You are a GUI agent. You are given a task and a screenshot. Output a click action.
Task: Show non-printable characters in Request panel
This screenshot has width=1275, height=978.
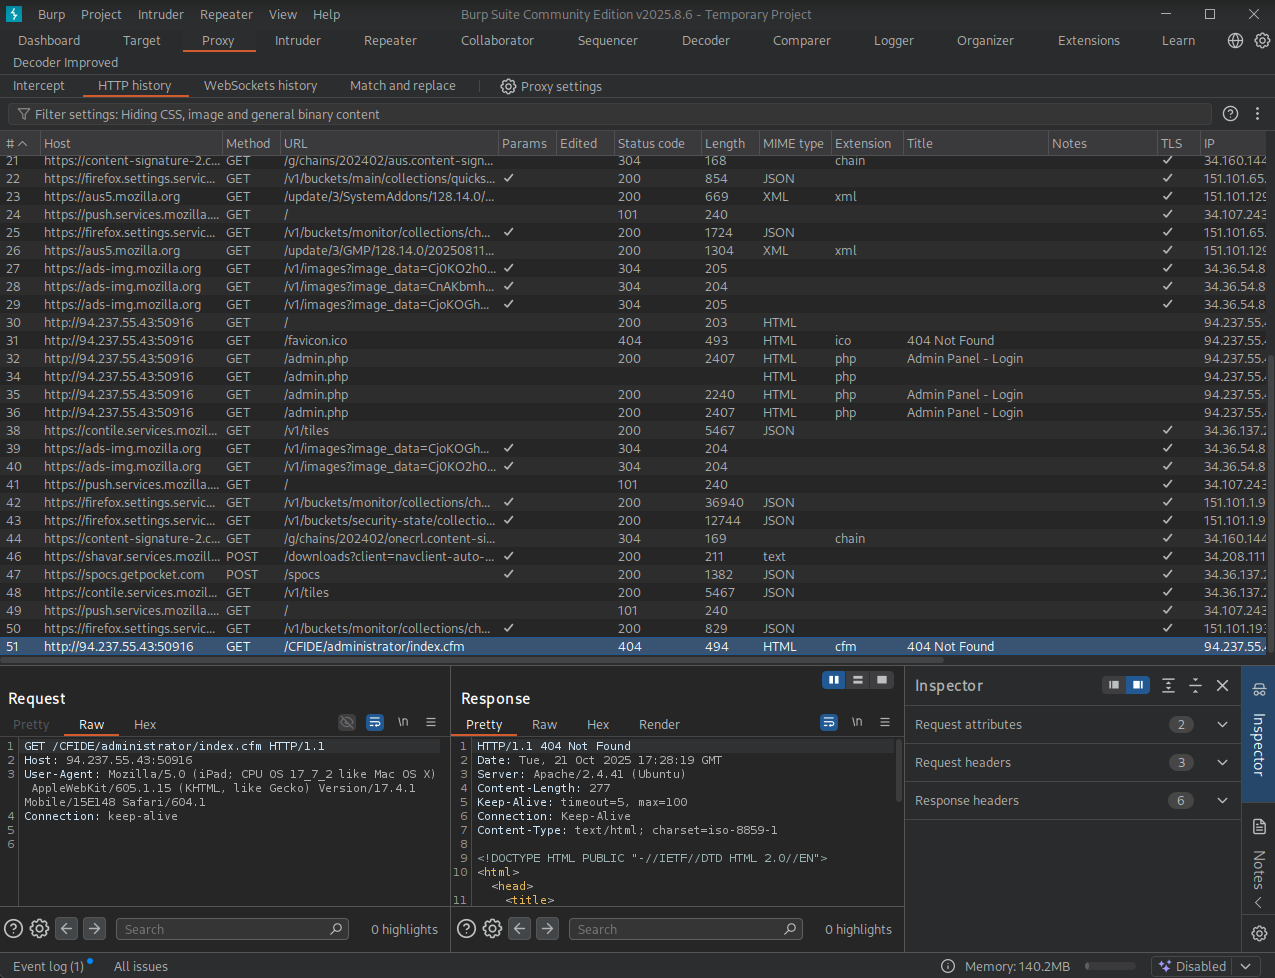(x=403, y=723)
